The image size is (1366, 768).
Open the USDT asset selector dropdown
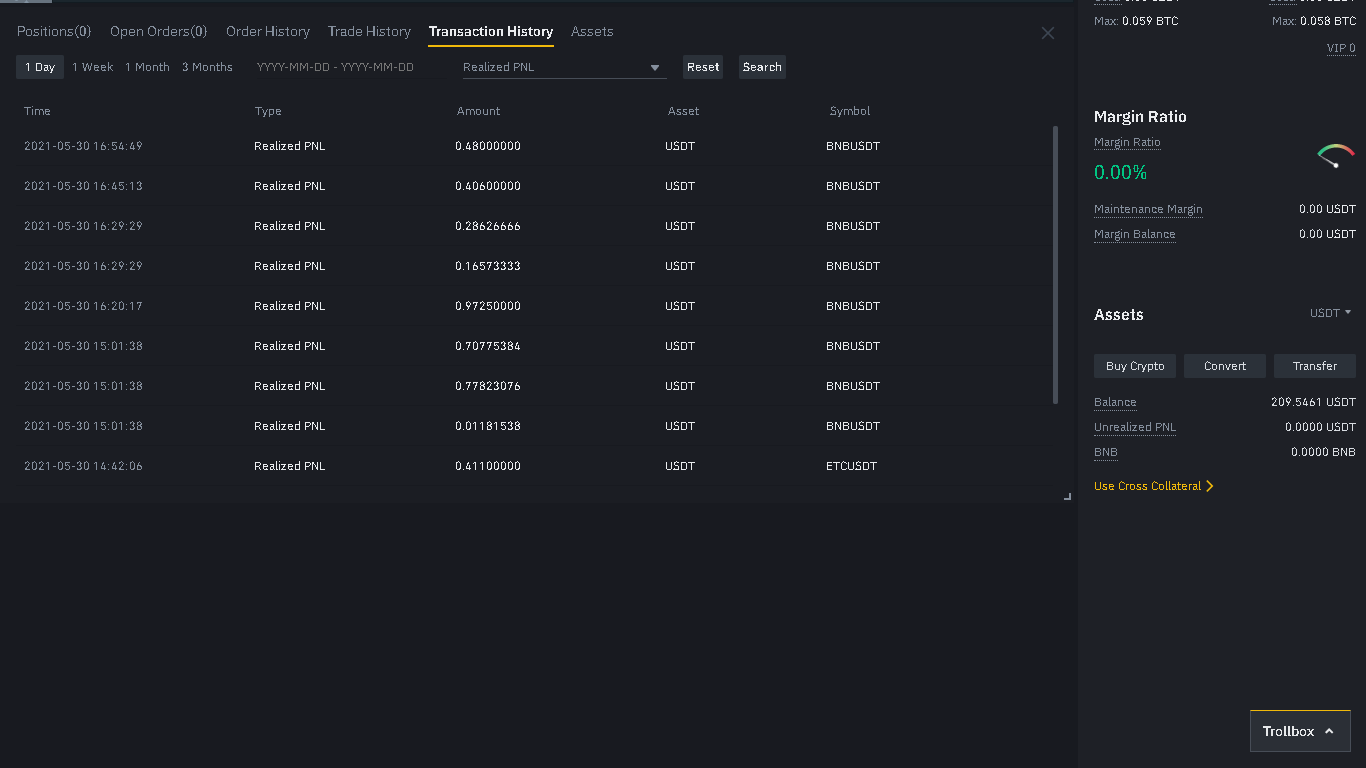pos(1330,313)
